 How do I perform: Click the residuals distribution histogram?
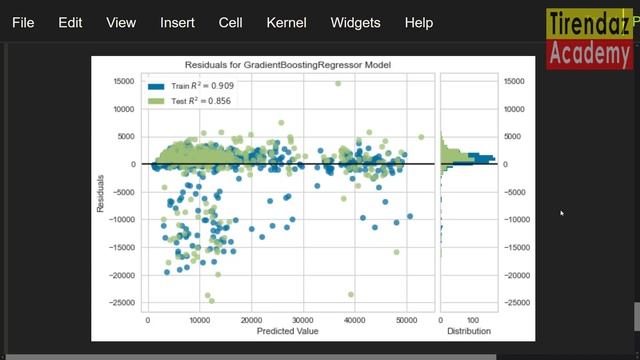click(469, 193)
